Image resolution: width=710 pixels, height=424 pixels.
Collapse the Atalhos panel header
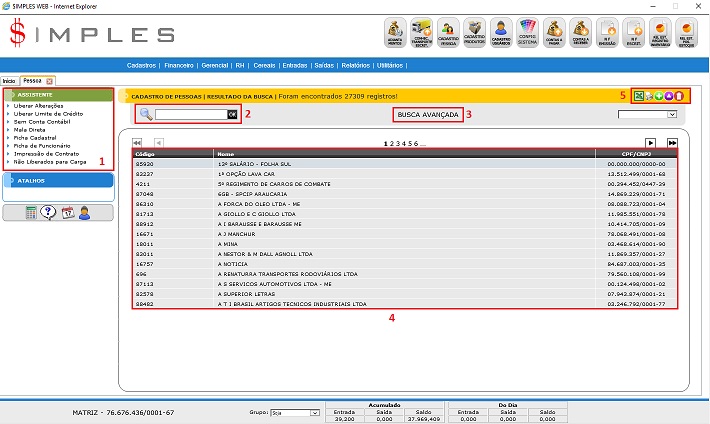(x=59, y=181)
